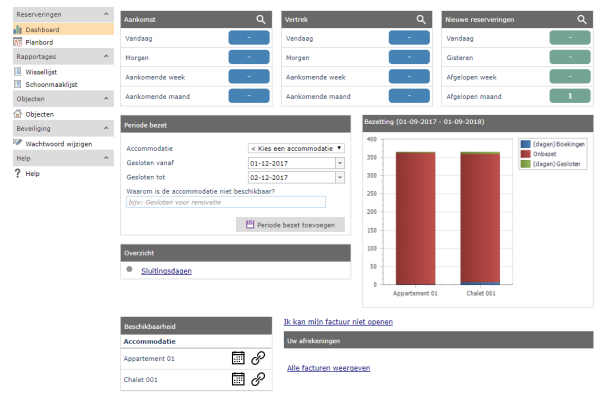Open calendar icon for Chalet 001
The height and width of the screenshot is (407, 607).
[x=238, y=379]
